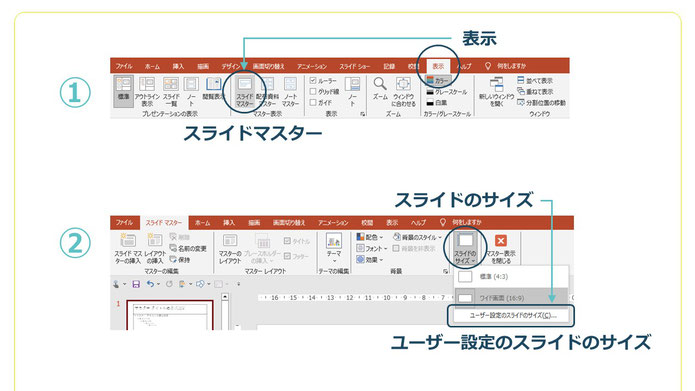Click マスター表示を閉じる close master view
This screenshot has height=391, width=695.
(501, 249)
